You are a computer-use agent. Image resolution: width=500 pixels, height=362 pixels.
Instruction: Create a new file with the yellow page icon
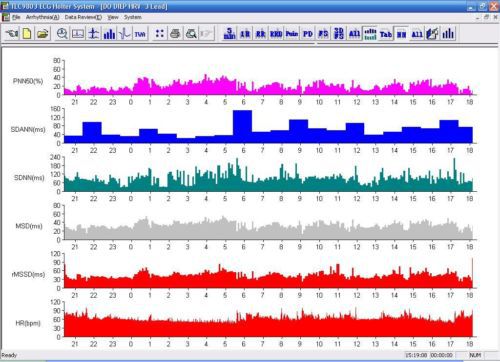(27, 34)
